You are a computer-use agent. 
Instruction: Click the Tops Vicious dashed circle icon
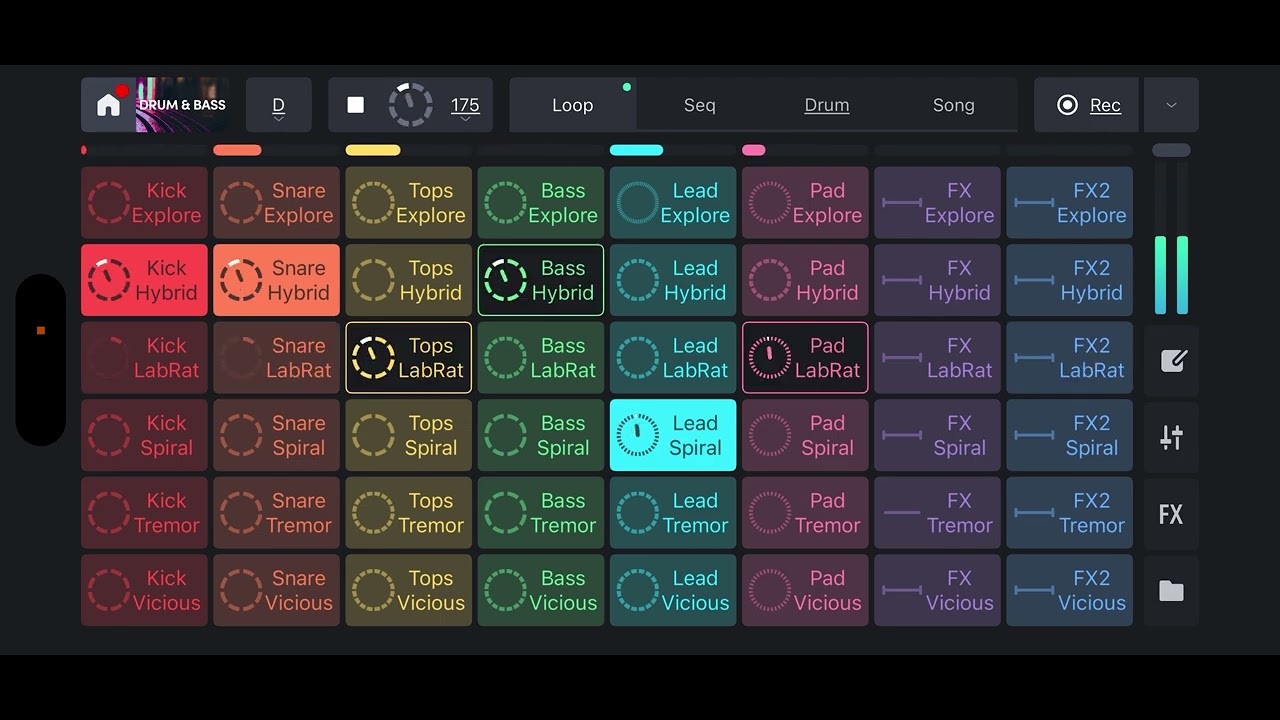tap(373, 591)
